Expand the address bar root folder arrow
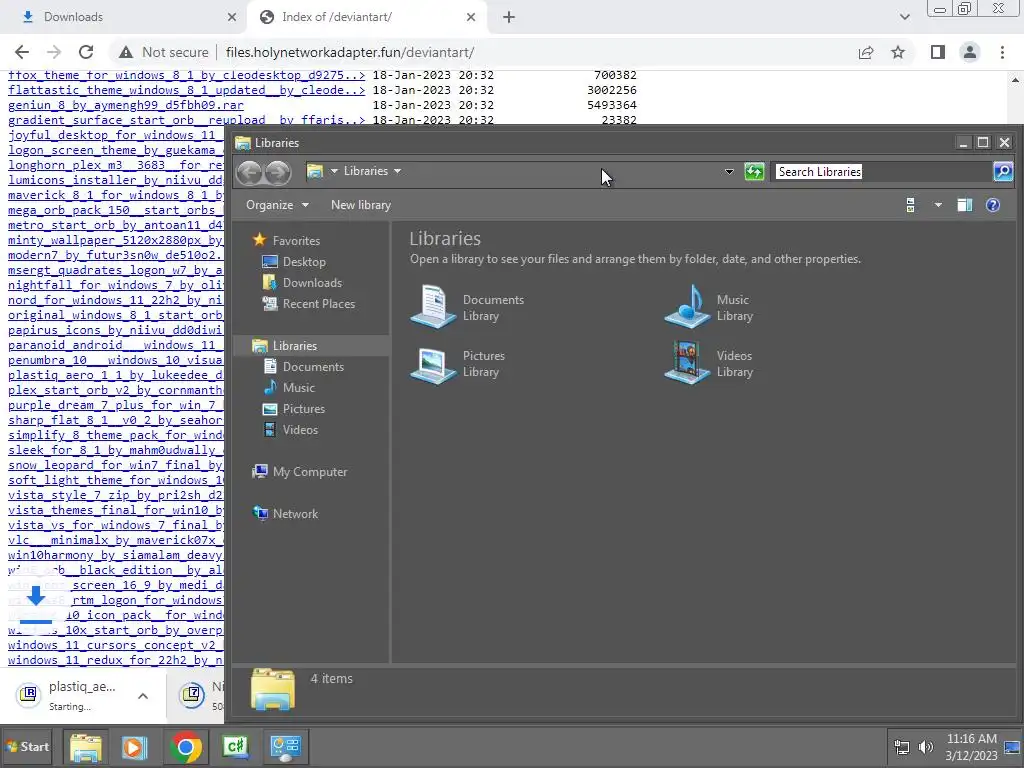Viewport: 1024px width, 768px height. pyautogui.click(x=334, y=171)
